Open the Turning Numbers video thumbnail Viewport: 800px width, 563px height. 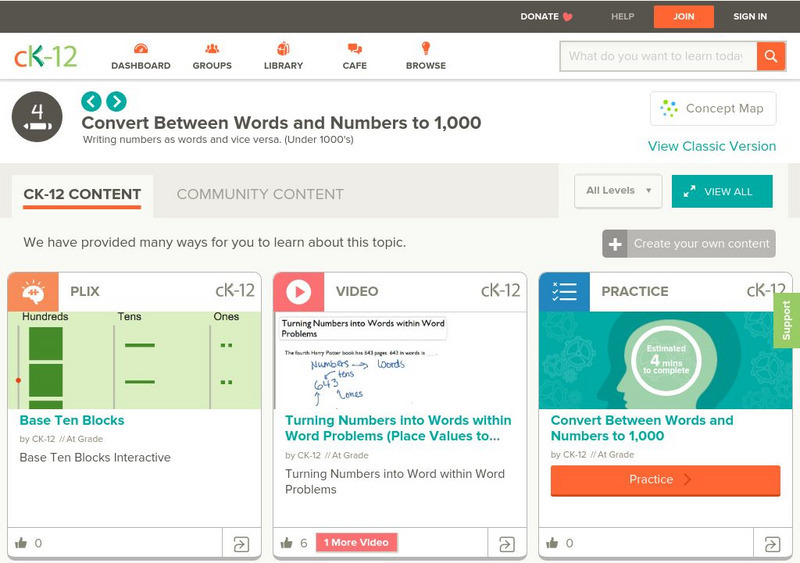coord(400,360)
